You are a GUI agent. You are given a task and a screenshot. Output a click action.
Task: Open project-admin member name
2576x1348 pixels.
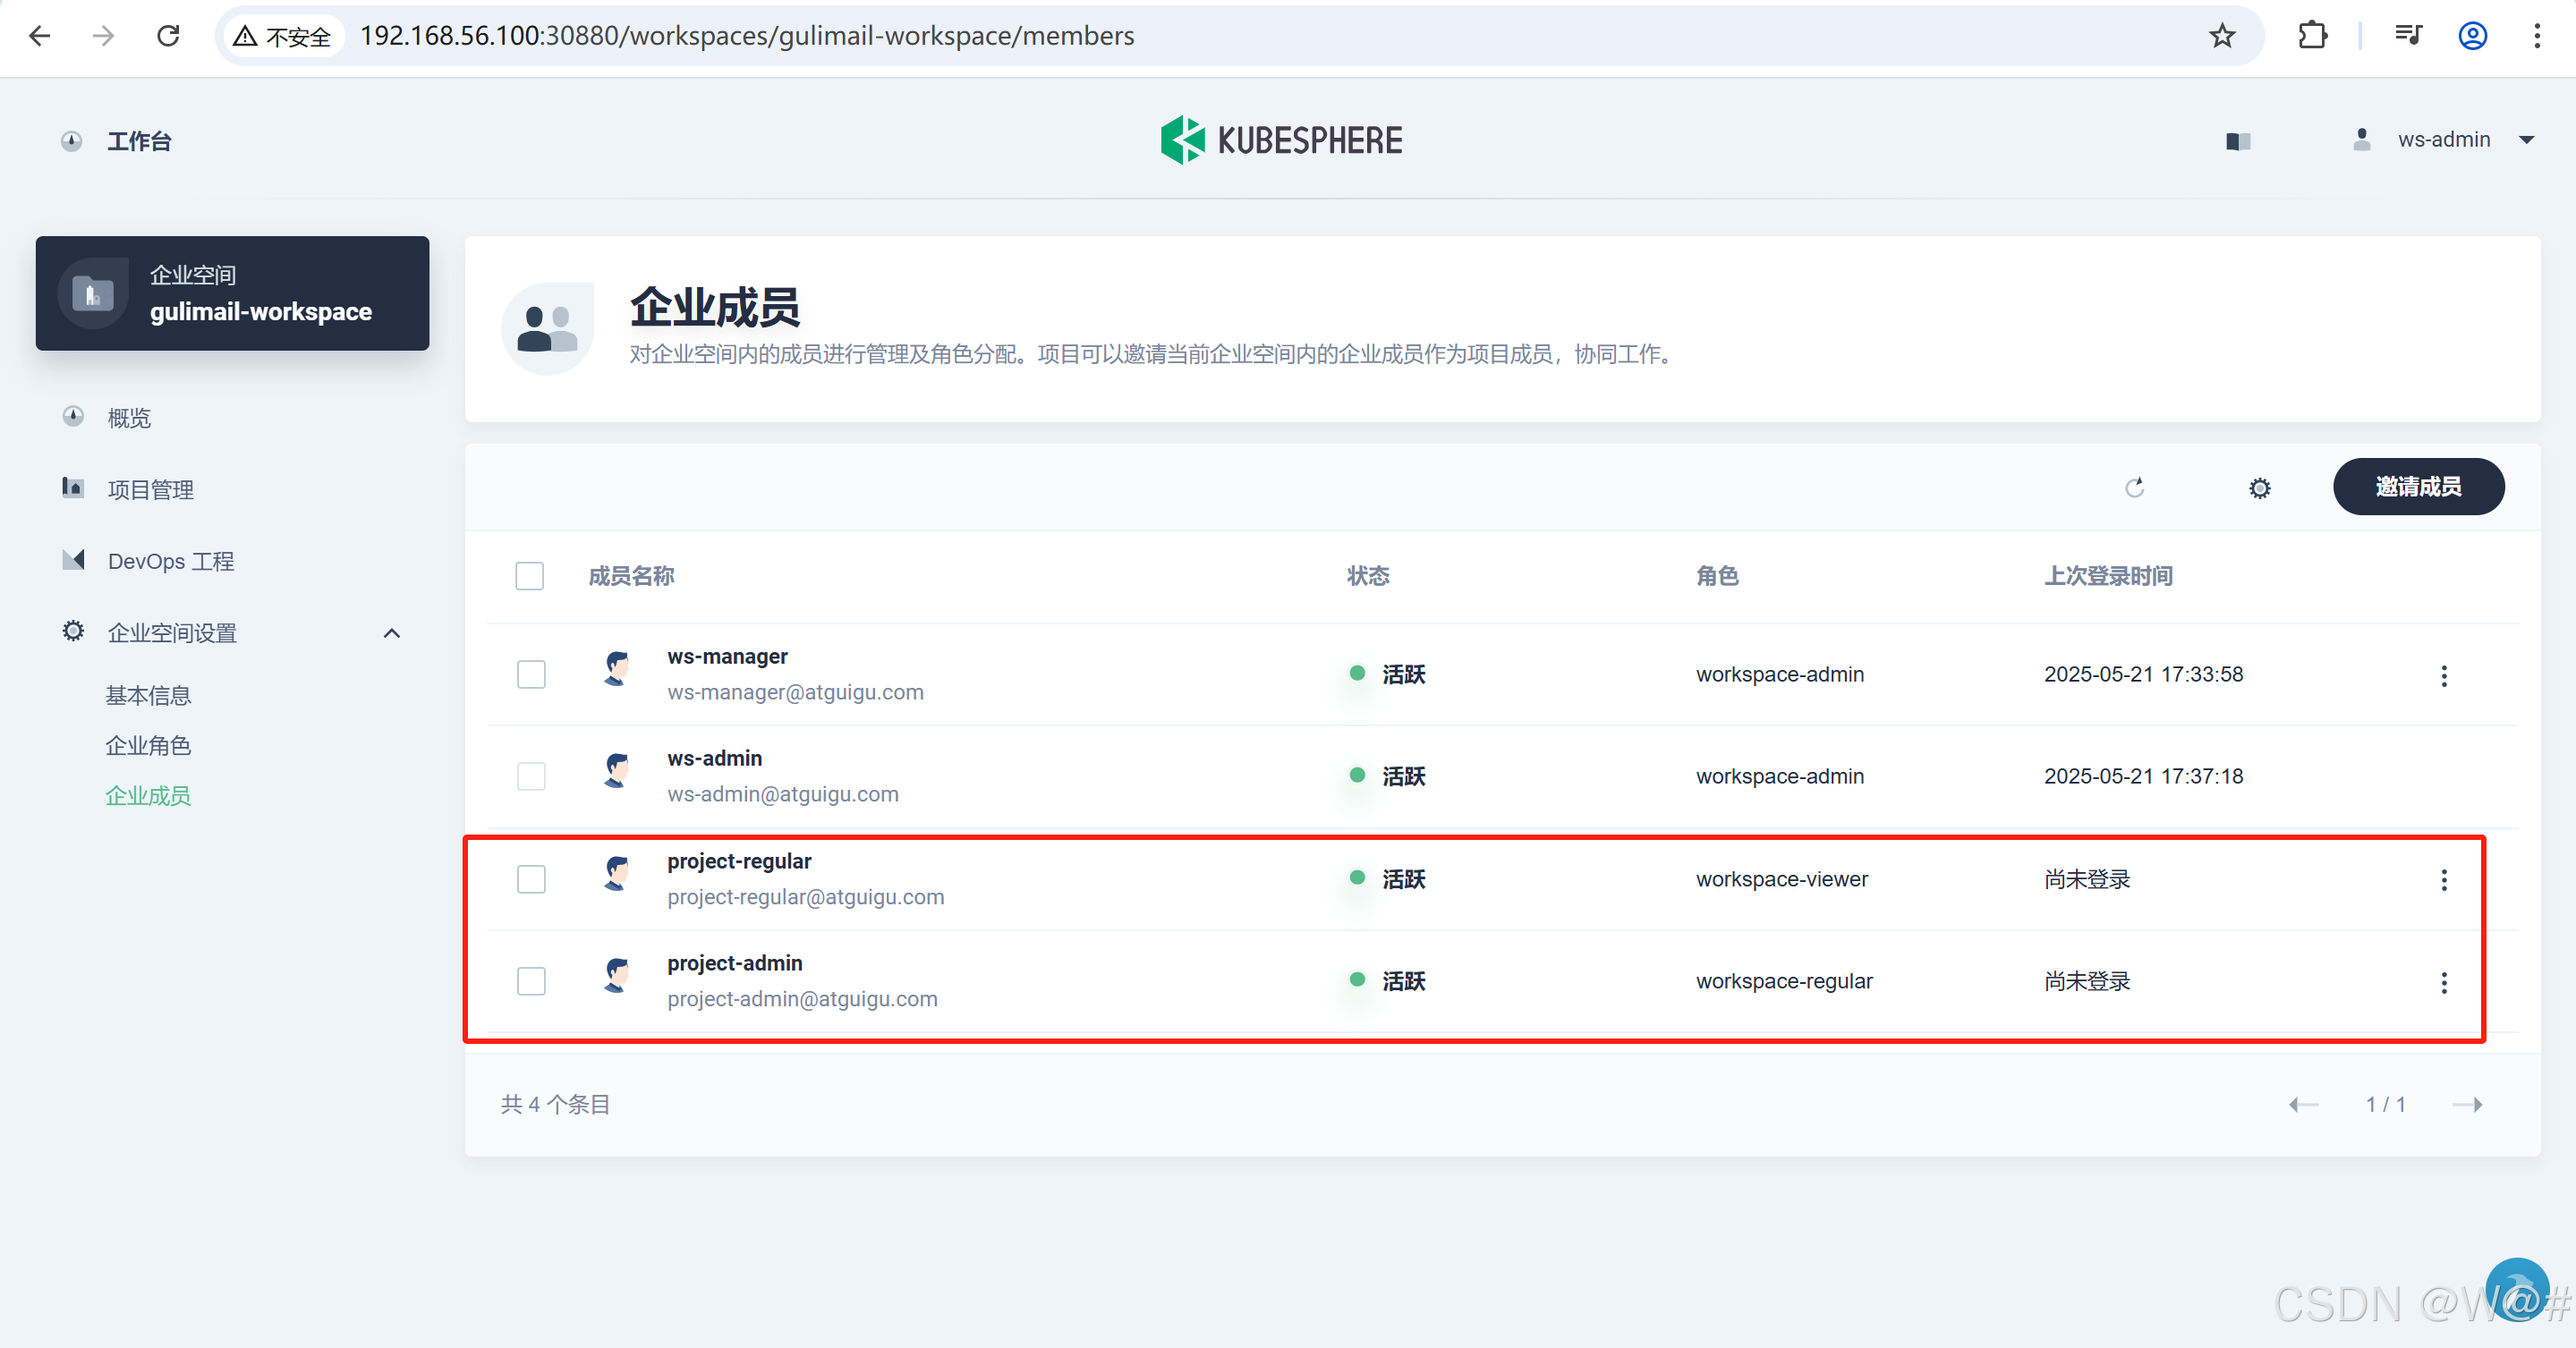(735, 963)
